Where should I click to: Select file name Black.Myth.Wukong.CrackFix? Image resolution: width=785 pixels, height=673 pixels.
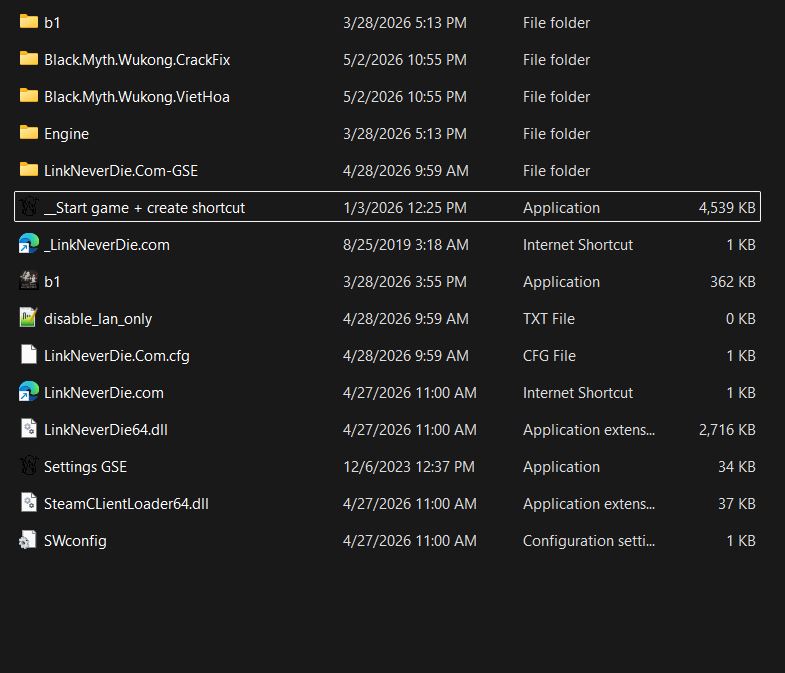(137, 60)
